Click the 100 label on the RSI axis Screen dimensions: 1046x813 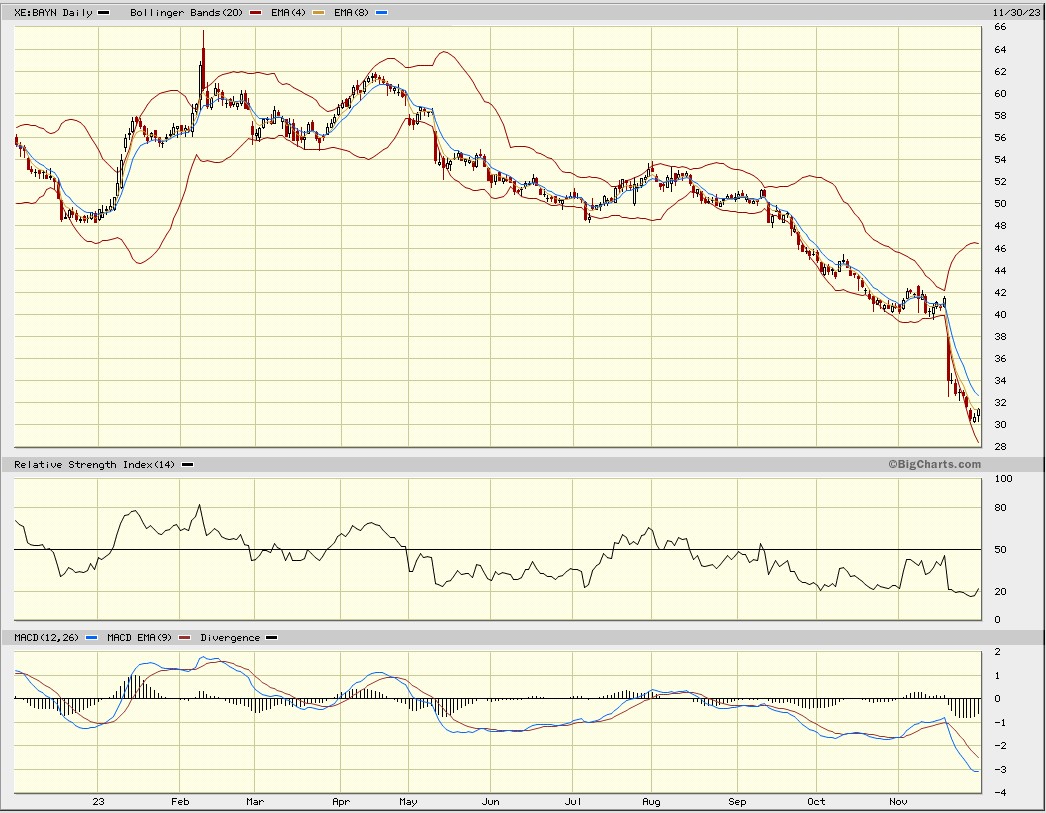1003,478
